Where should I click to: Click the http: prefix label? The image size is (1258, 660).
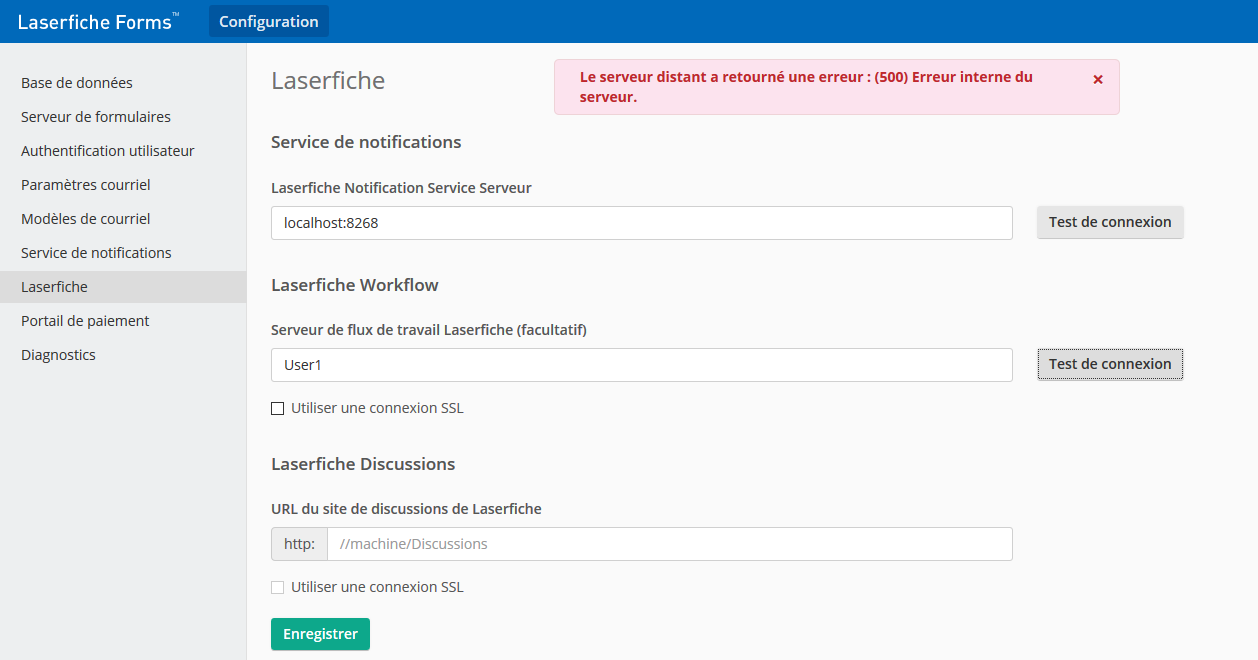pos(299,544)
